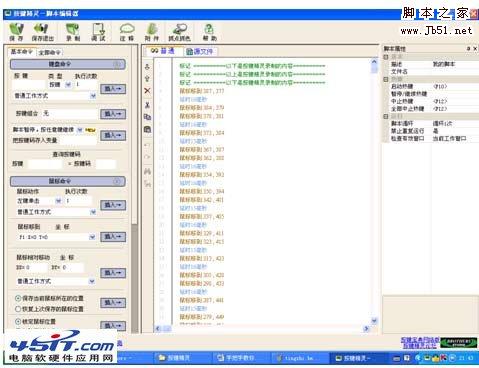Click the right arrow of editor horizontal scrollbar
Image resolution: width=479 pixels, height=368 pixels.
pos(366,329)
